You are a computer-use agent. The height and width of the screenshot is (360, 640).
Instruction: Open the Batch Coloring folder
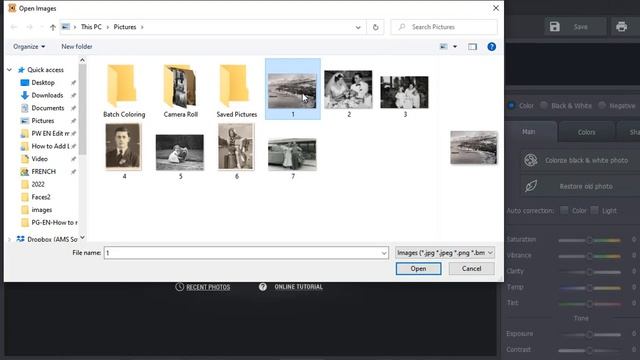(124, 91)
